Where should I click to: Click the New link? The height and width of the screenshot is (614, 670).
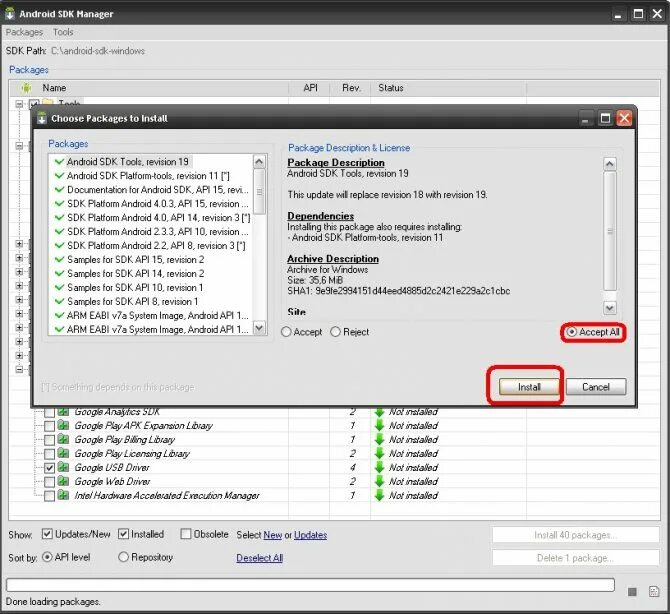click(x=272, y=535)
